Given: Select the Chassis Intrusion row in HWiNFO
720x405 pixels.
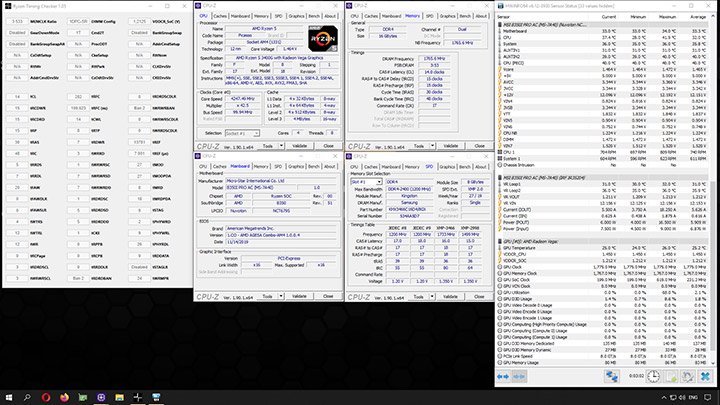Looking at the screenshot, I should click(604, 165).
